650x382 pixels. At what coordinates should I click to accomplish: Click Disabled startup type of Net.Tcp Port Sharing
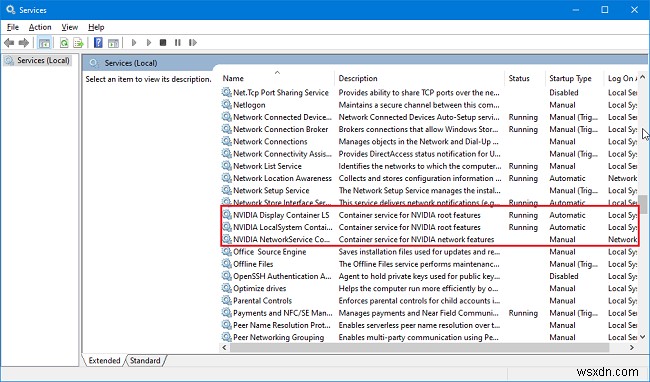(x=563, y=92)
